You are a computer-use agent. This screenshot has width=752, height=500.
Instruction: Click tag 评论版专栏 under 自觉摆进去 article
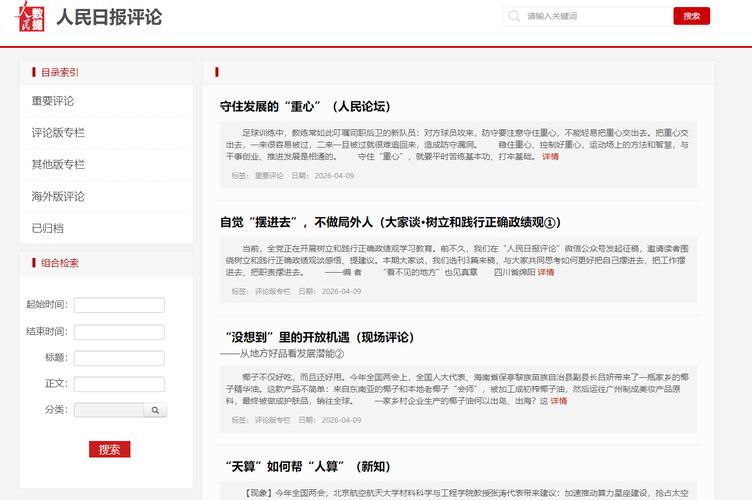tap(272, 291)
